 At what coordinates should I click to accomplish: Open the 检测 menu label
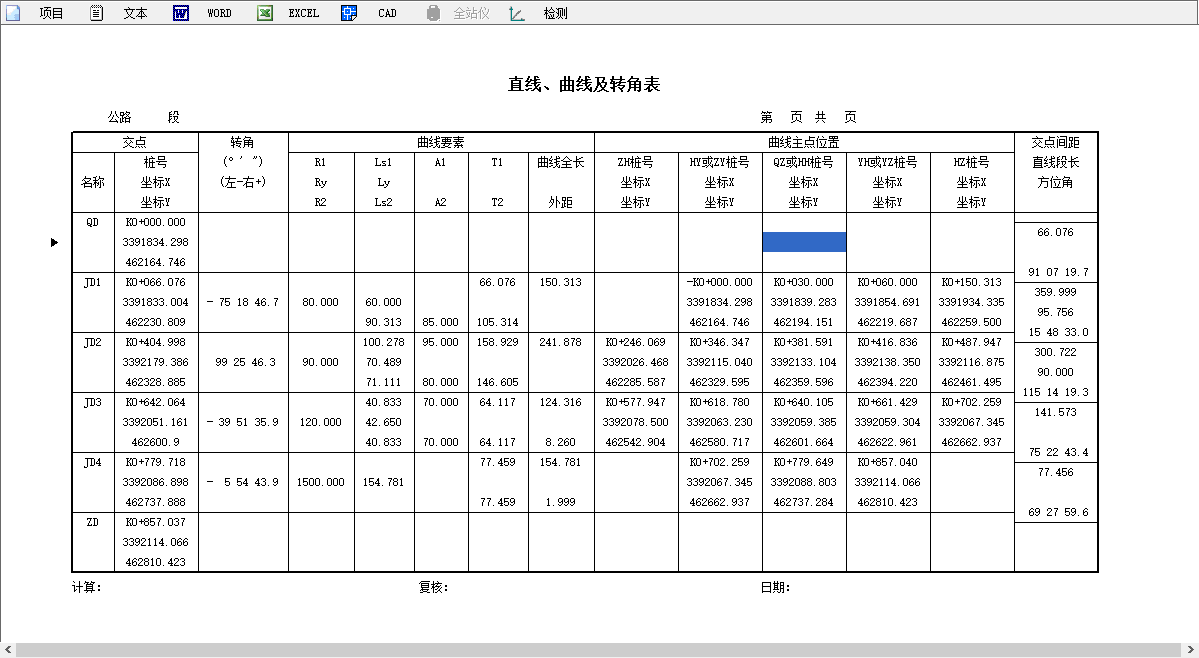555,13
